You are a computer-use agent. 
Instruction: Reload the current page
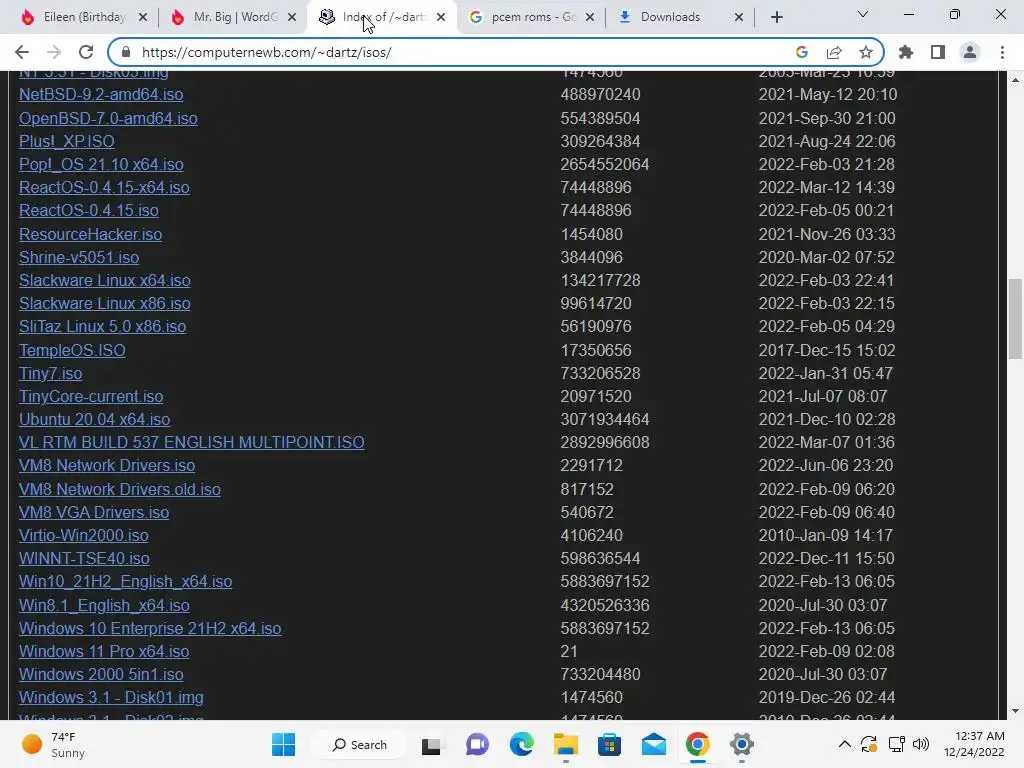(86, 52)
